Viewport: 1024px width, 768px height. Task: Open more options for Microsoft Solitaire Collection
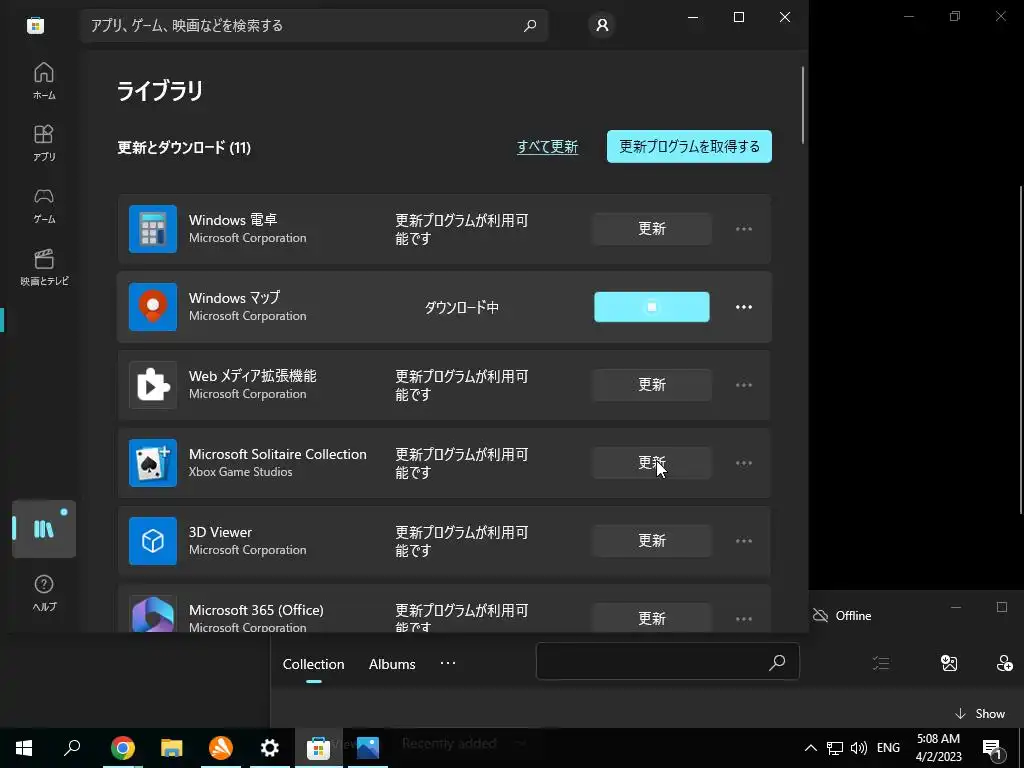click(744, 463)
